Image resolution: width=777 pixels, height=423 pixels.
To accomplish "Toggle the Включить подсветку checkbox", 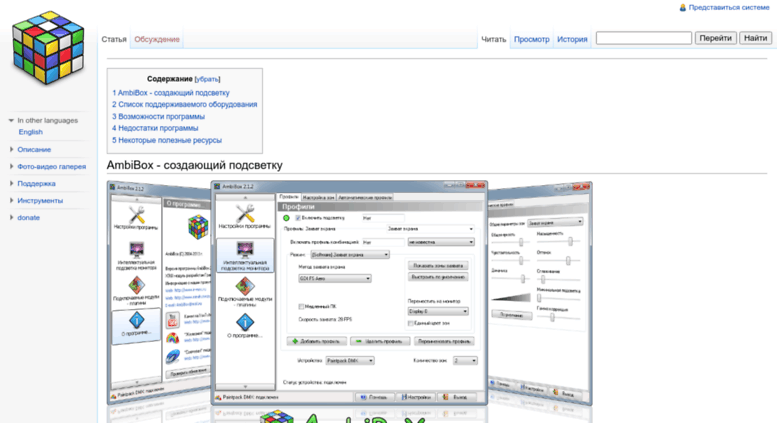I will (x=298, y=218).
